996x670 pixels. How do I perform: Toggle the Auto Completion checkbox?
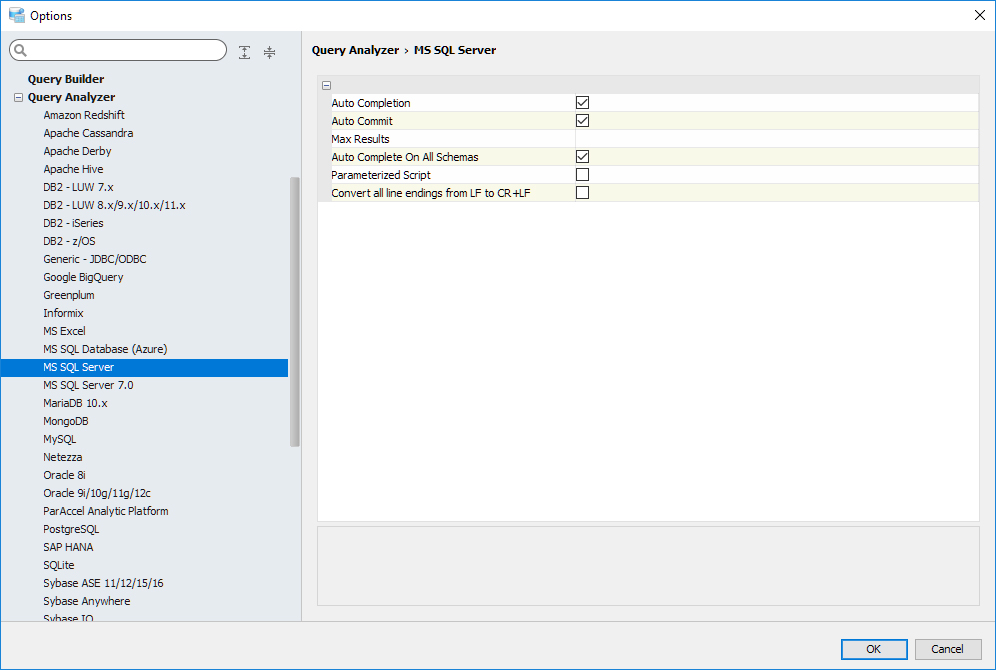pos(582,103)
